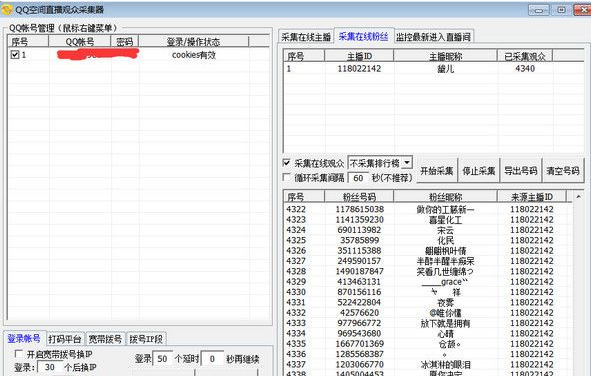591x376 pixels.
Task: Click fan list scrollbar up arrow
Action: [578, 197]
